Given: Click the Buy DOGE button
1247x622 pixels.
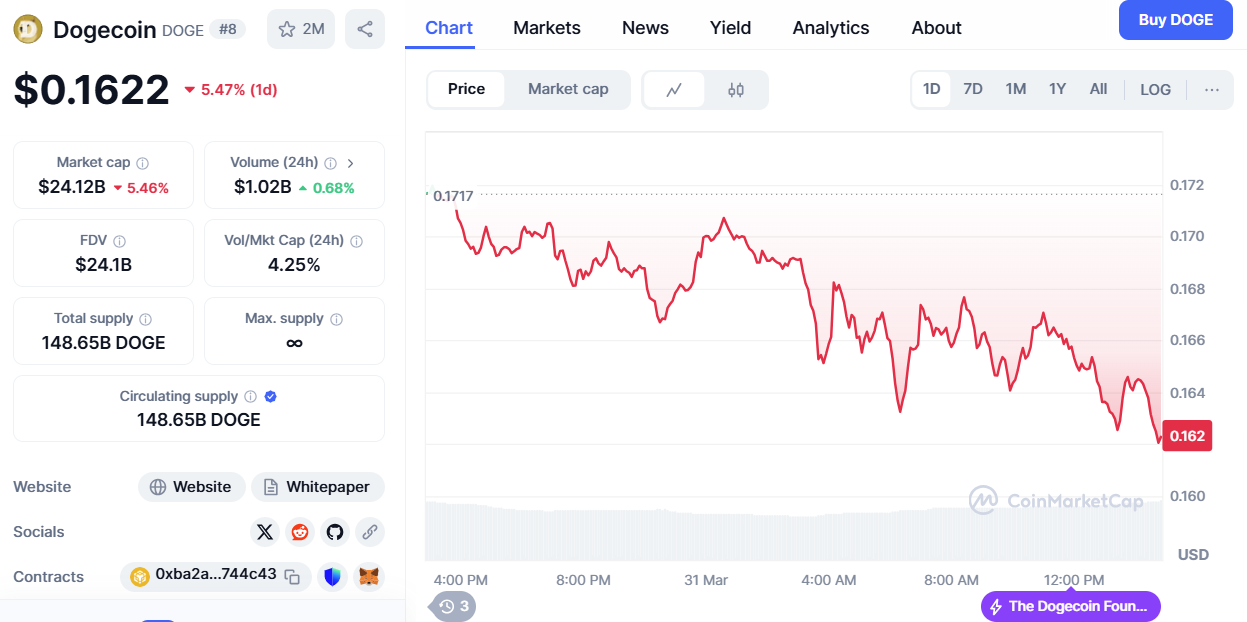Looking at the screenshot, I should (x=1176, y=20).
